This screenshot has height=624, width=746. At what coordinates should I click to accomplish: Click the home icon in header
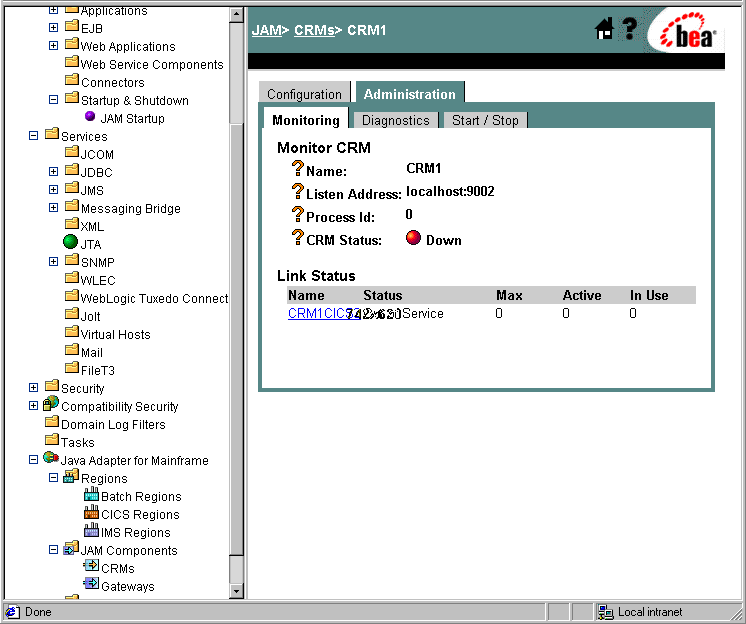604,30
